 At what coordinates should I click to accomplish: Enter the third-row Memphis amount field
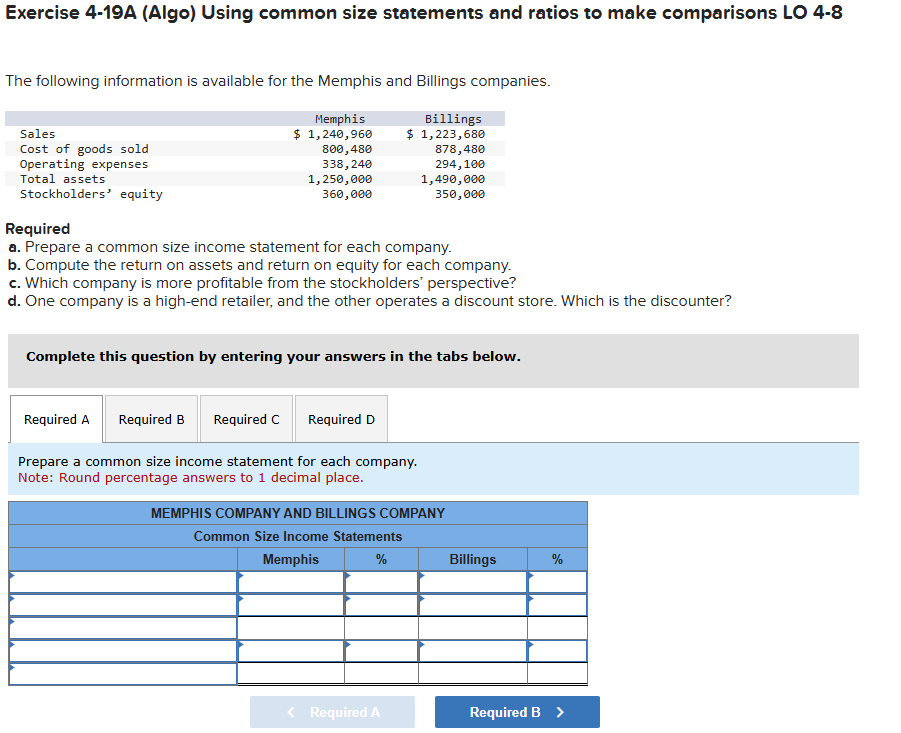290,628
